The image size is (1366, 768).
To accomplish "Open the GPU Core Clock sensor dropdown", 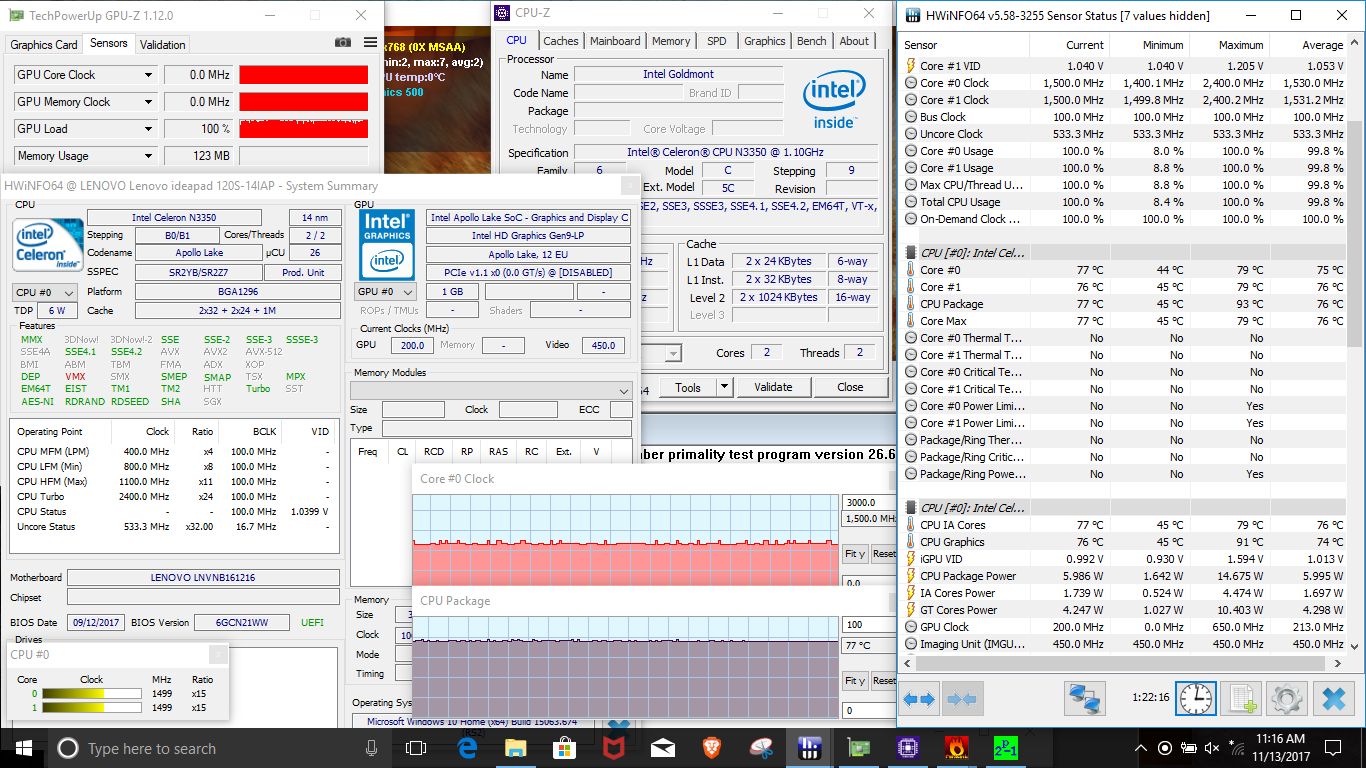I will point(149,75).
